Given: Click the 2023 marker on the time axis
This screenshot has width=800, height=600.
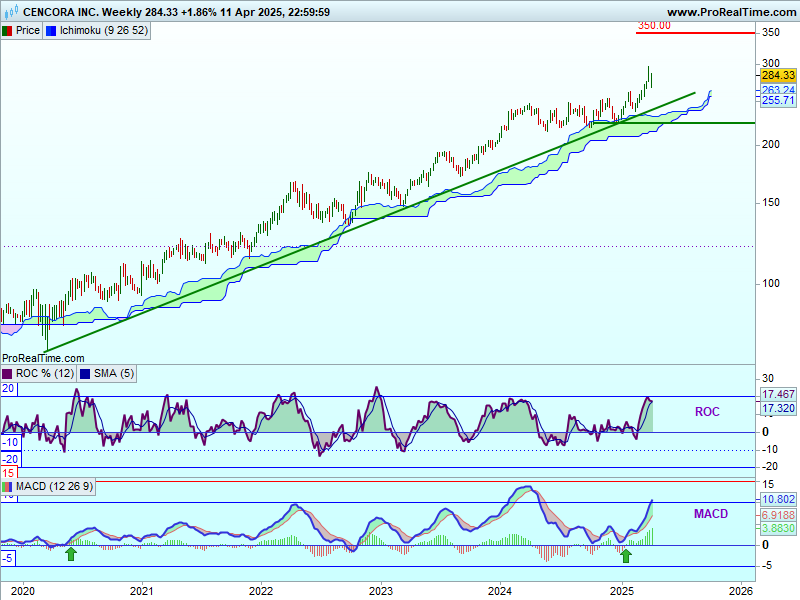Looking at the screenshot, I should tap(380, 590).
